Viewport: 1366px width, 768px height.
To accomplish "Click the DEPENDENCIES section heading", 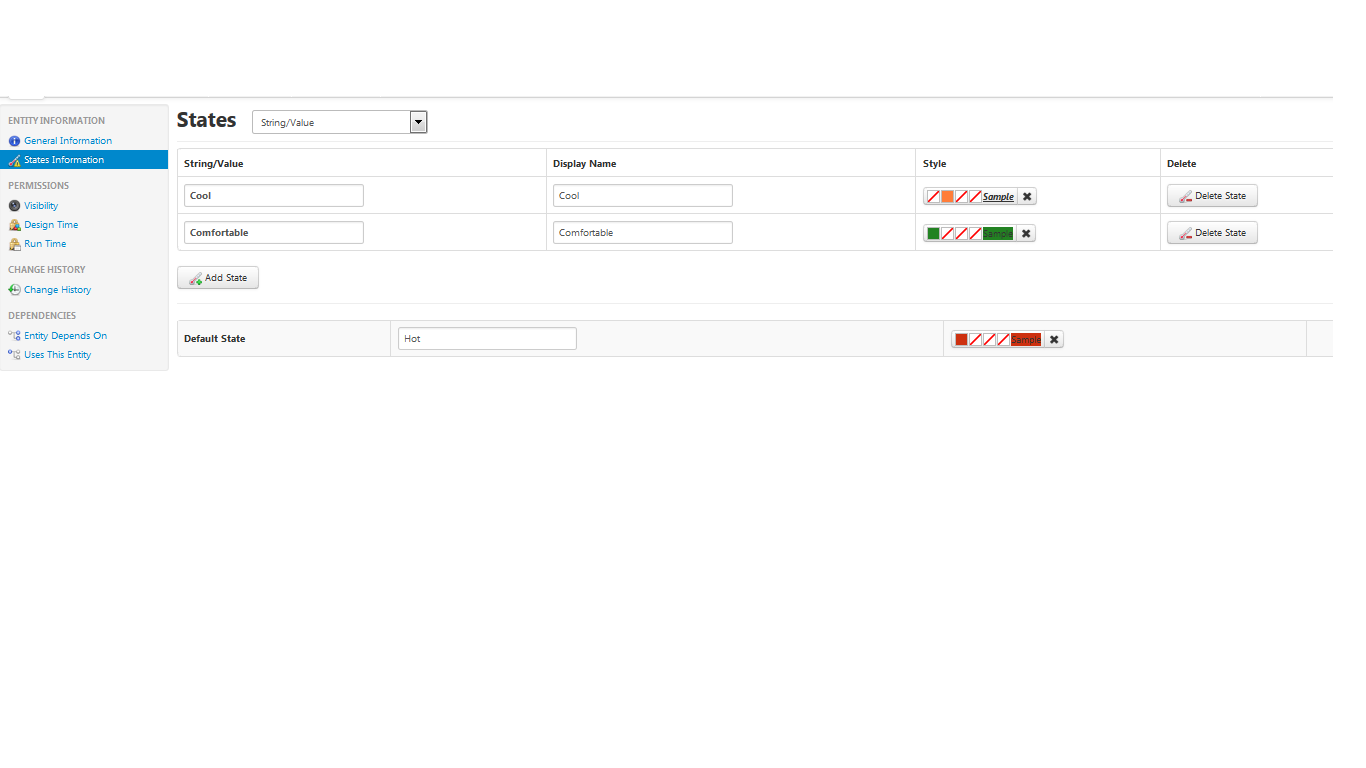I will click(x=42, y=316).
